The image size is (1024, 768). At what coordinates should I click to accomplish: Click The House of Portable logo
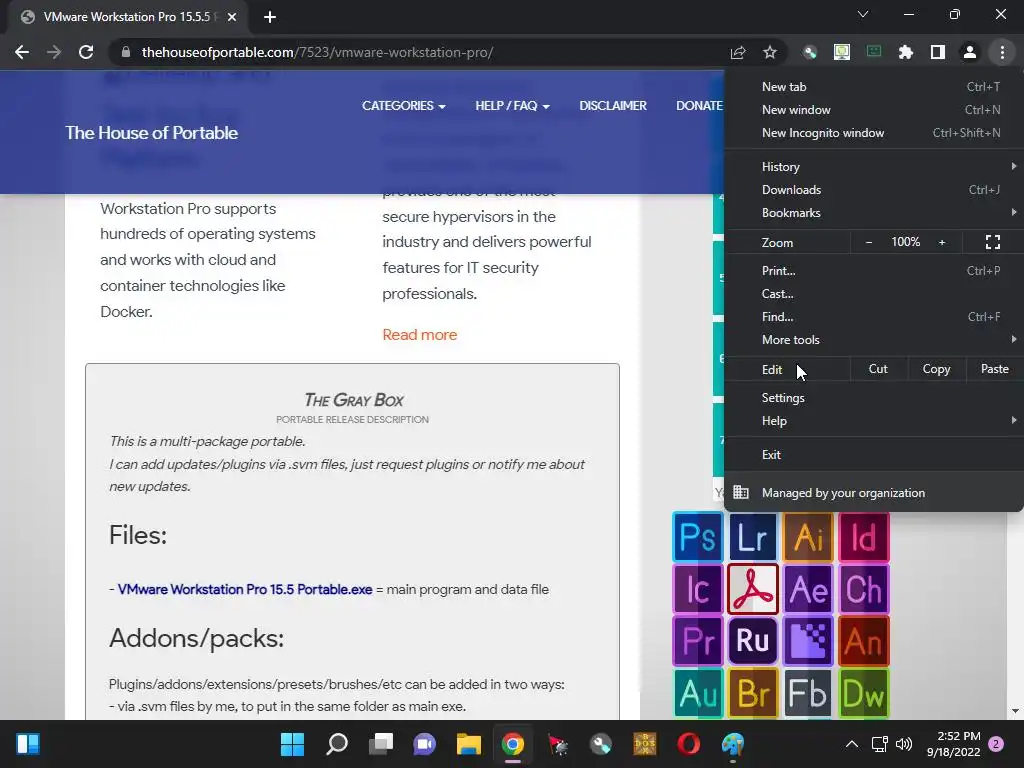click(152, 133)
